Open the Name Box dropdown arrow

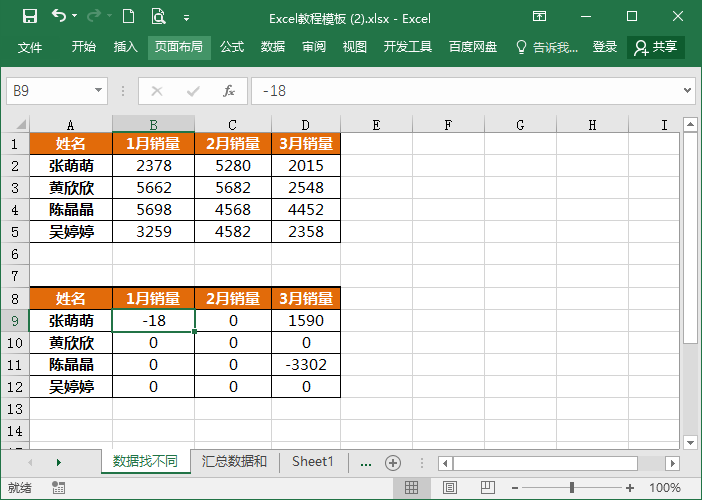(x=99, y=91)
